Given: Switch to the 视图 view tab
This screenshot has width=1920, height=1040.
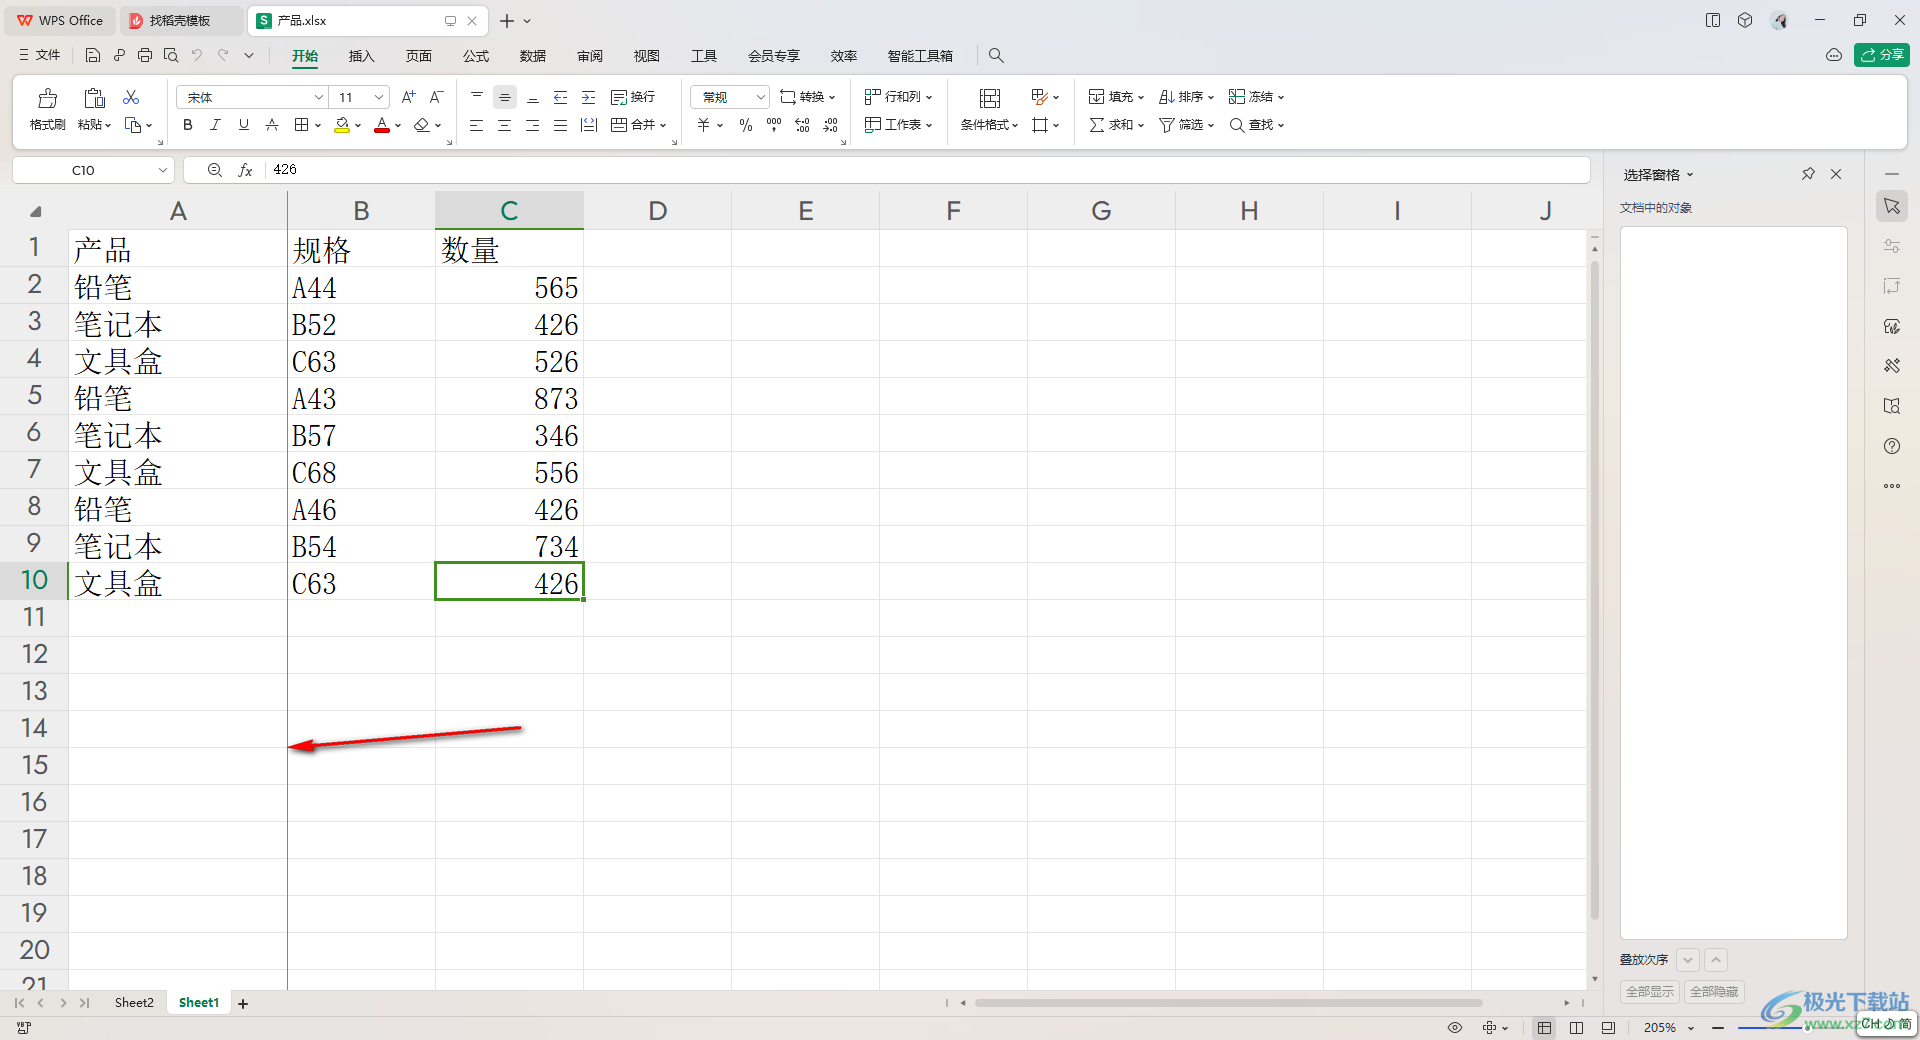Looking at the screenshot, I should (647, 56).
